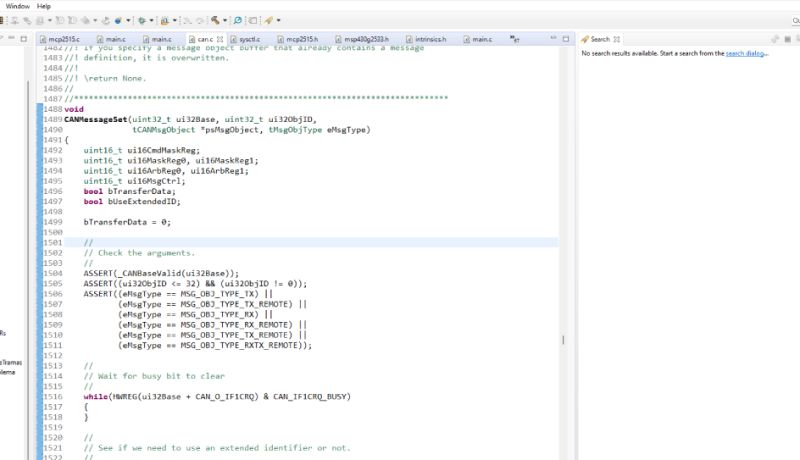The image size is (800, 460).
Task: Click the MSG_OBJ_TYPE_RXTX_REMOTE line
Action: (215, 345)
